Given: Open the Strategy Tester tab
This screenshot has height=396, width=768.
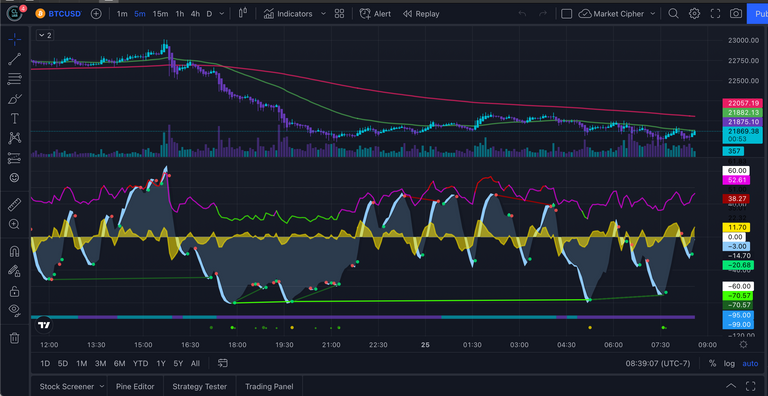Looking at the screenshot, I should 199,386.
